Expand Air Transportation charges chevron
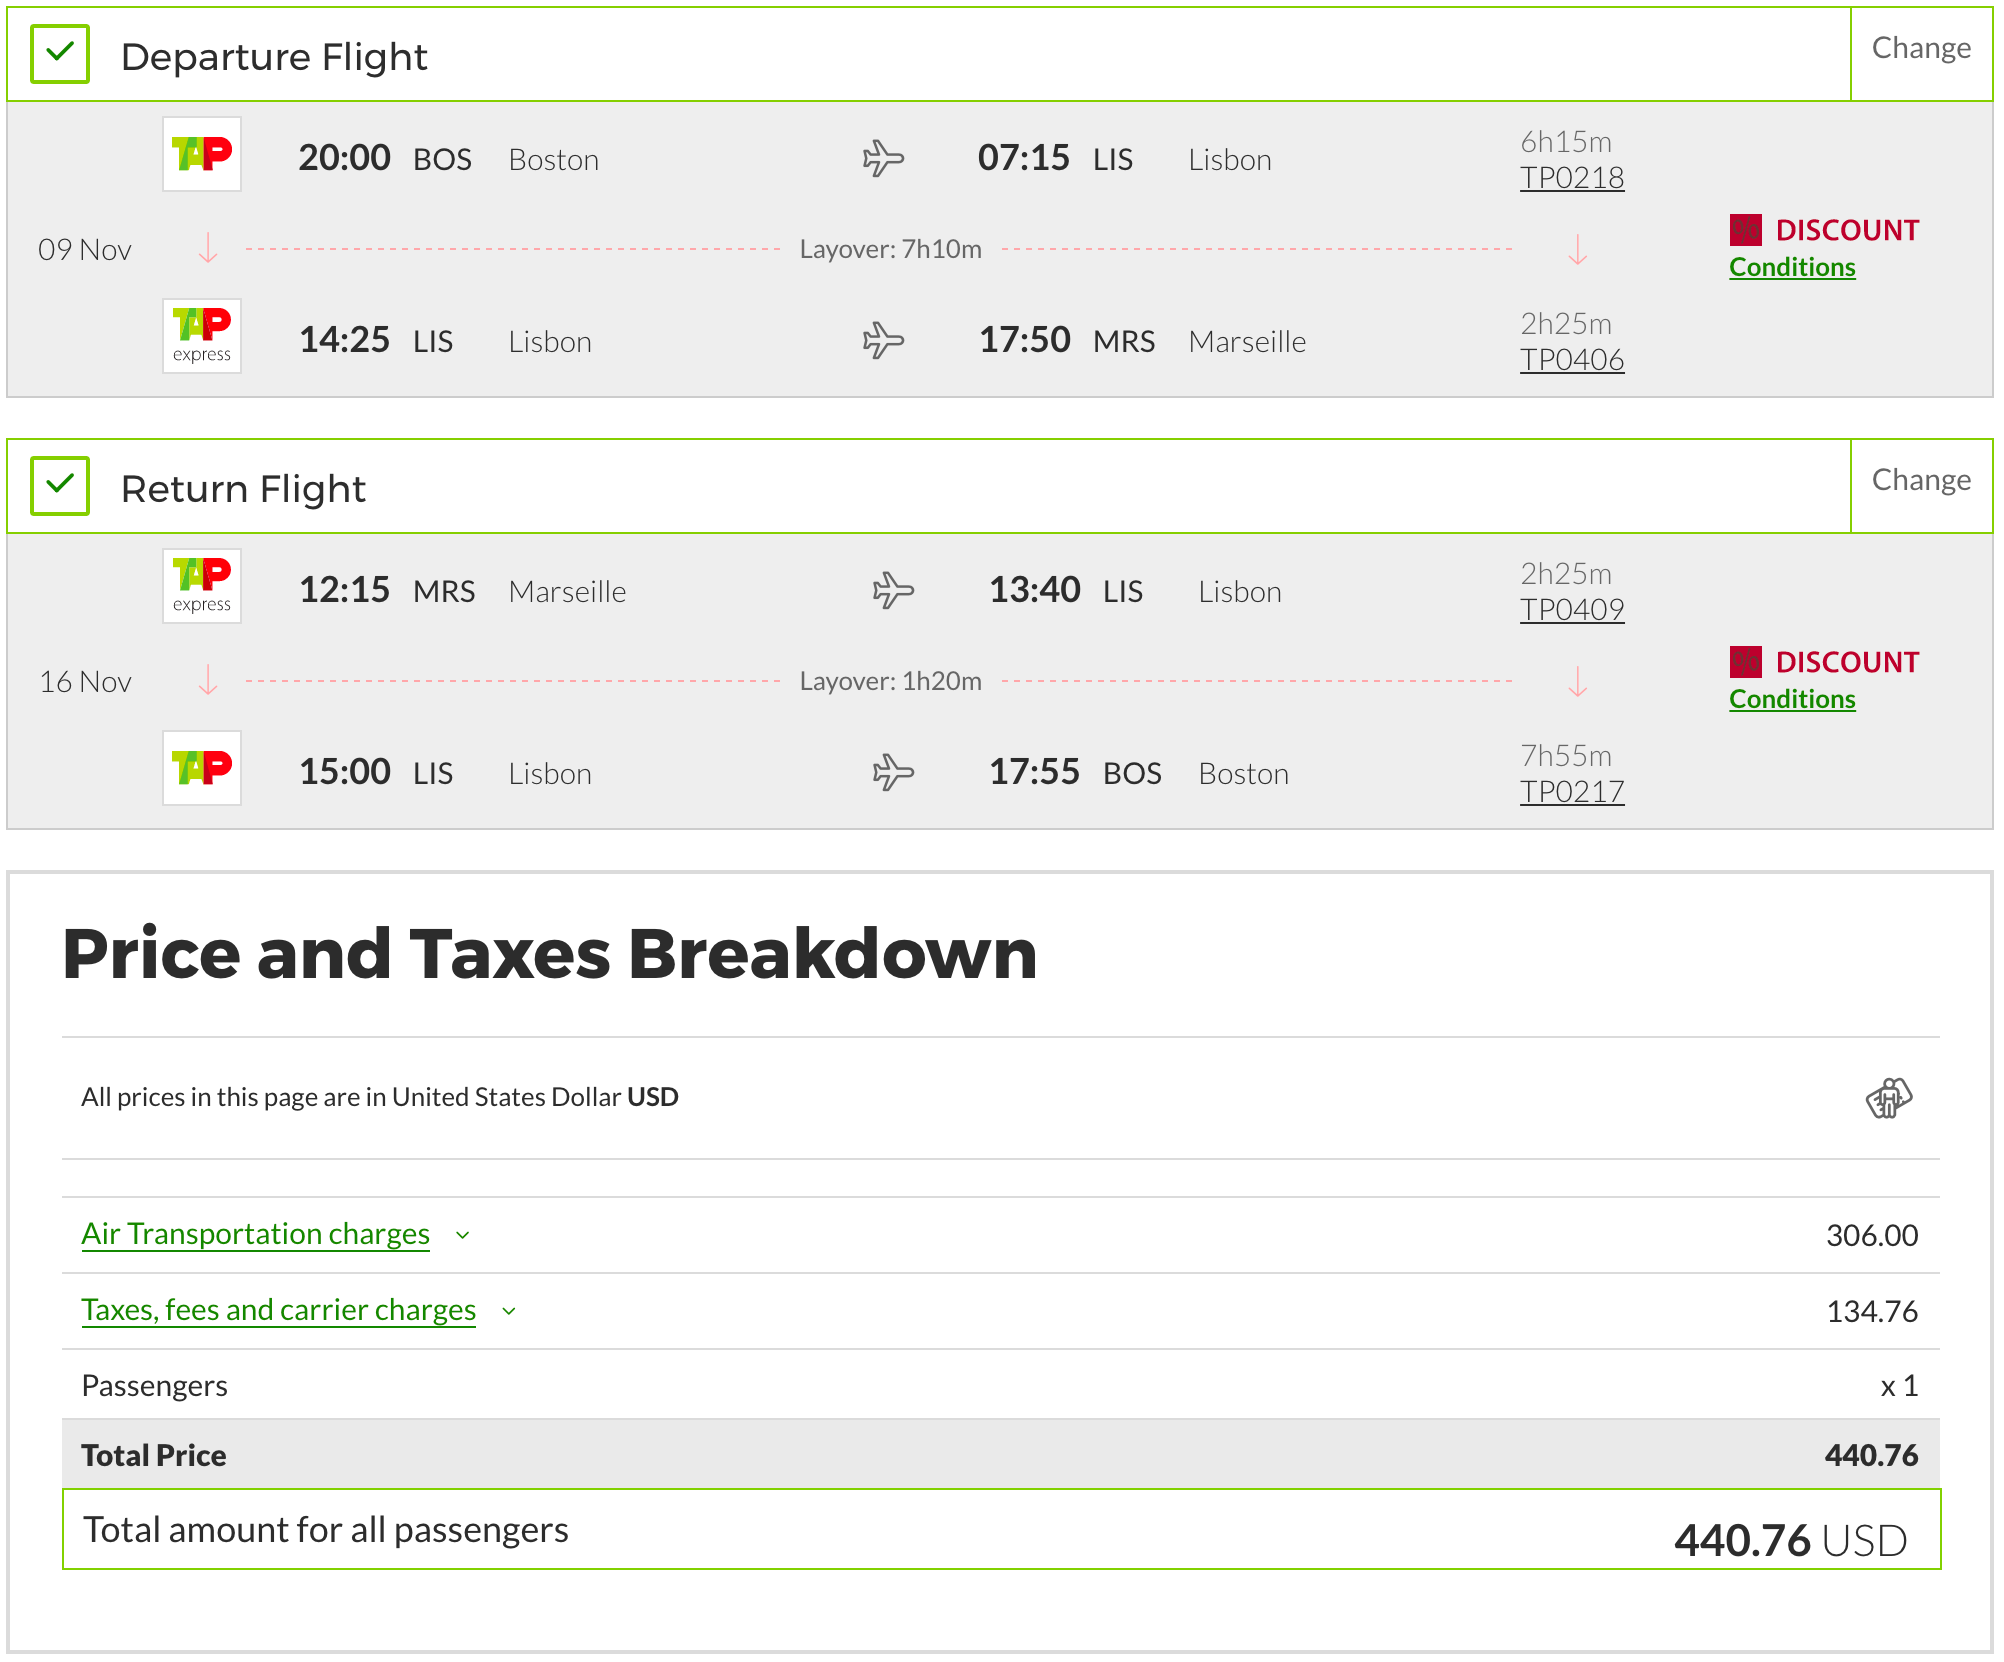Viewport: 2004px width, 1662px height. click(x=463, y=1235)
